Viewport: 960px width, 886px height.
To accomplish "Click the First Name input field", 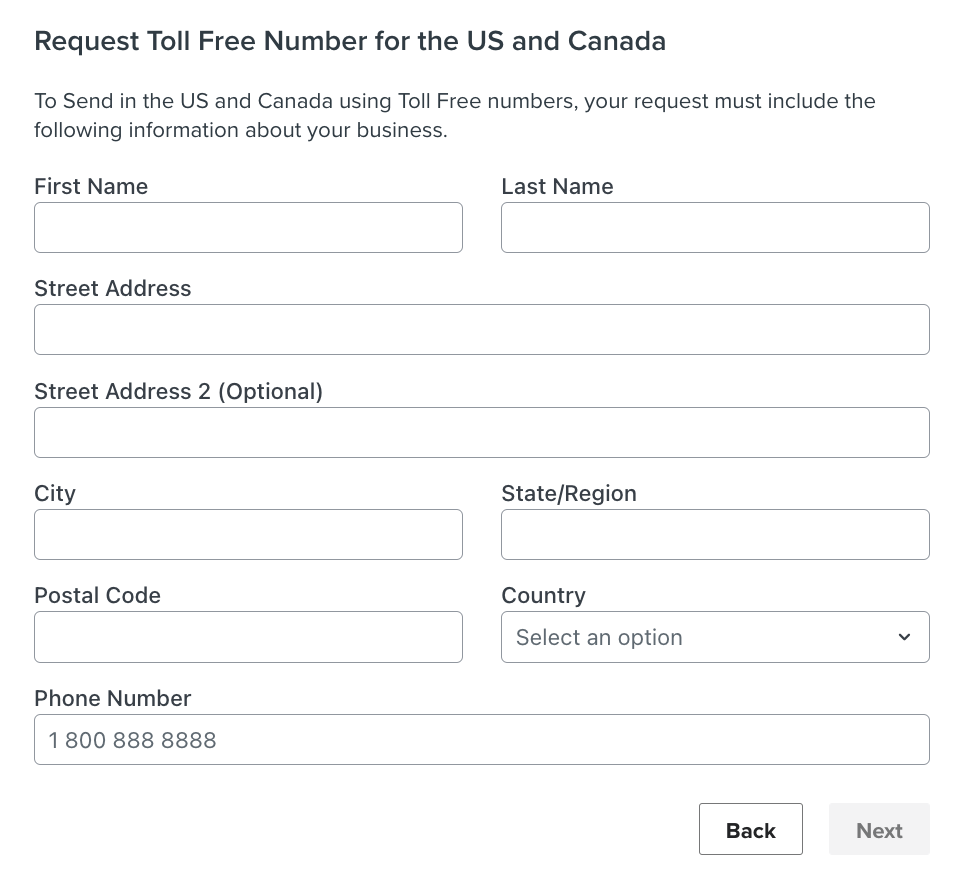I will [x=248, y=228].
